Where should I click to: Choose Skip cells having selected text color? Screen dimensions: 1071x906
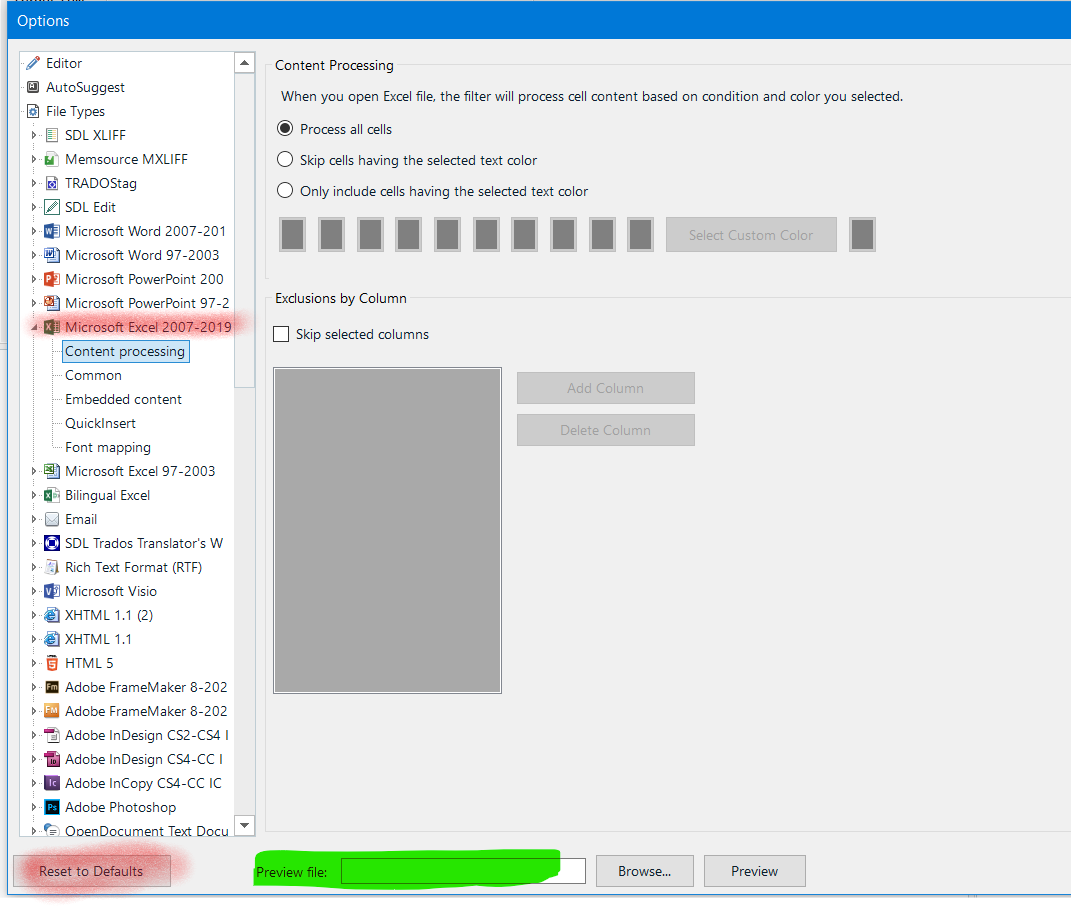285,159
